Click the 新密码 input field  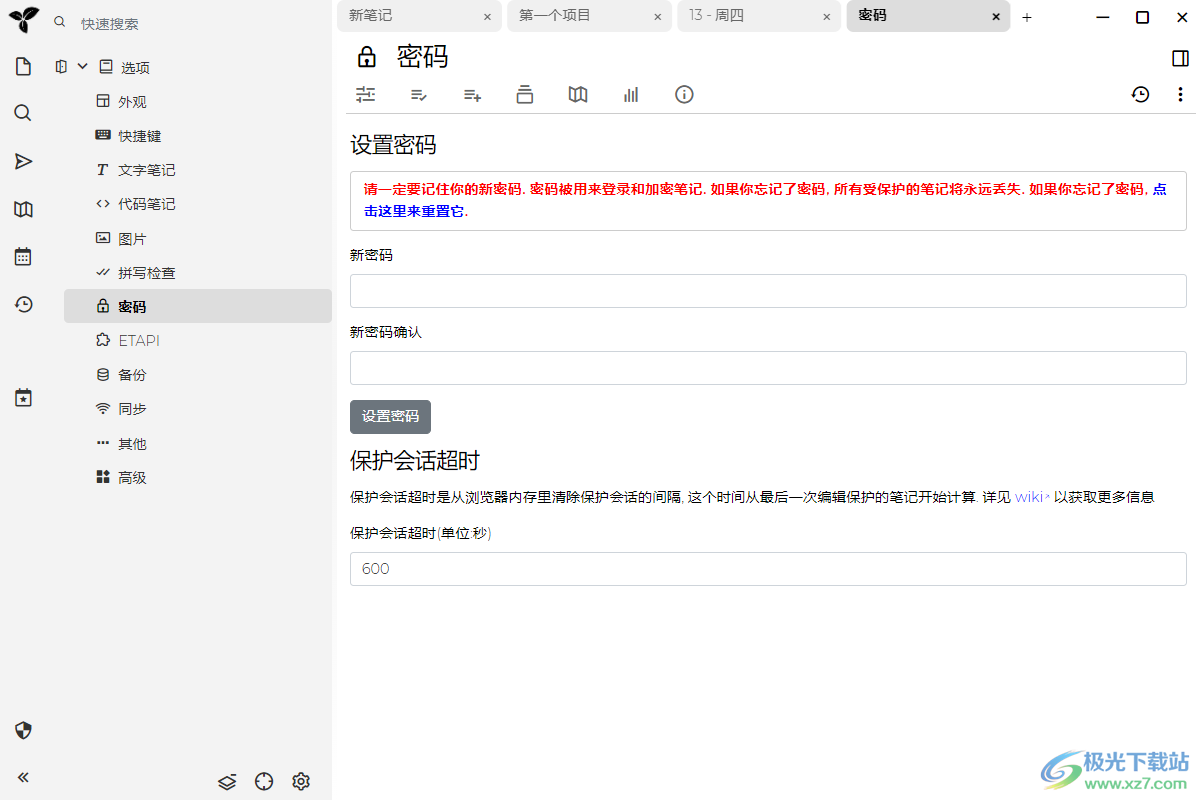(768, 291)
